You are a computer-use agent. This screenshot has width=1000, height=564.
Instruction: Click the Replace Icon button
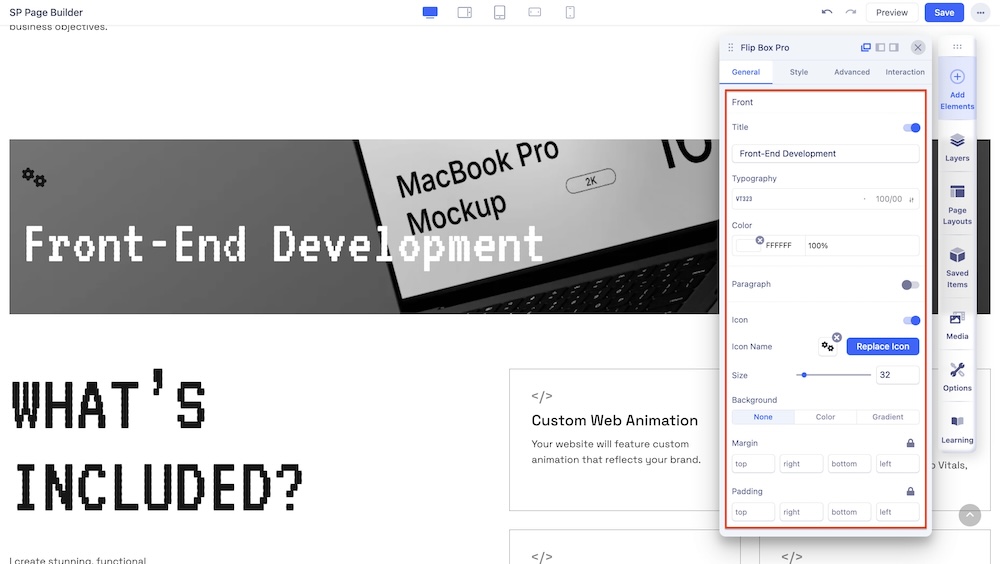coord(882,346)
